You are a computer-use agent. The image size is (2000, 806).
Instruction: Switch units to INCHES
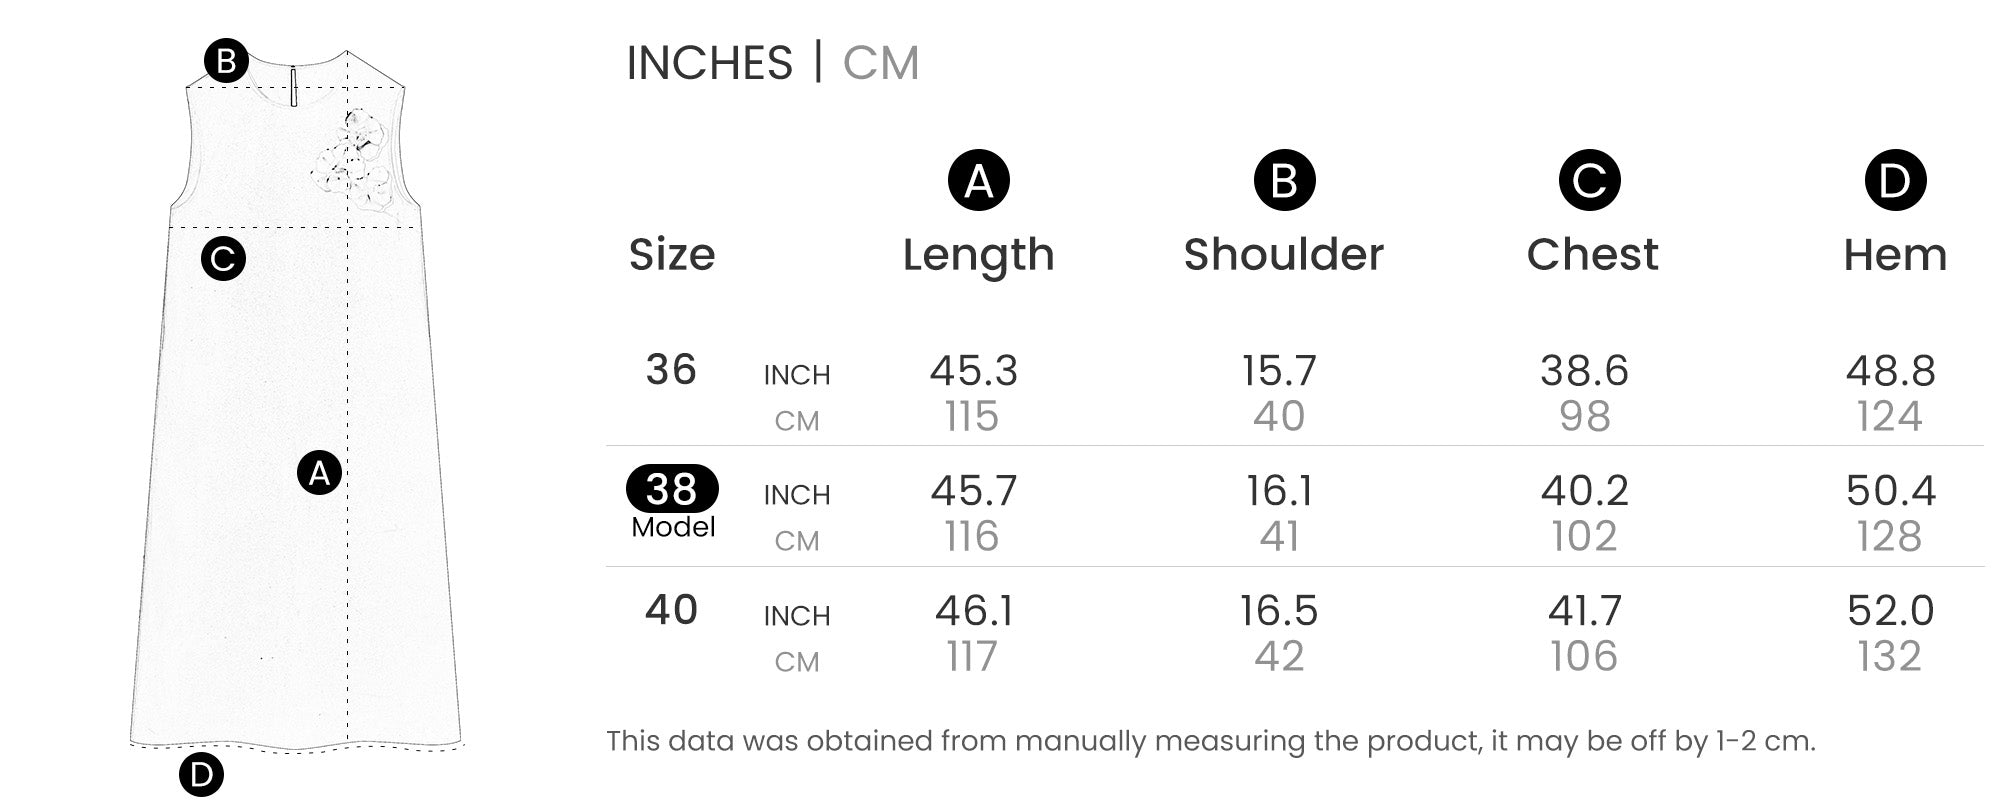[x=709, y=63]
